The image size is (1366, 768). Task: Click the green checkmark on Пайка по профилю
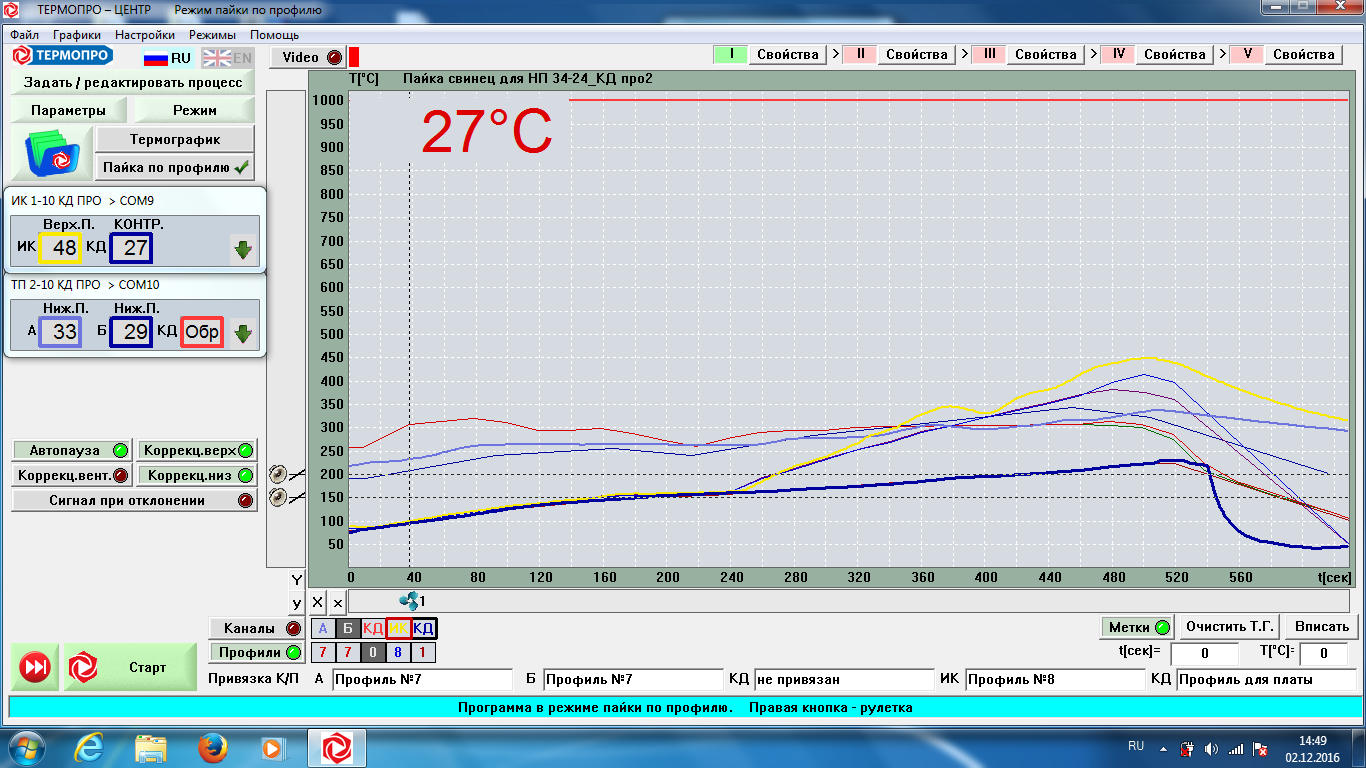click(x=242, y=167)
